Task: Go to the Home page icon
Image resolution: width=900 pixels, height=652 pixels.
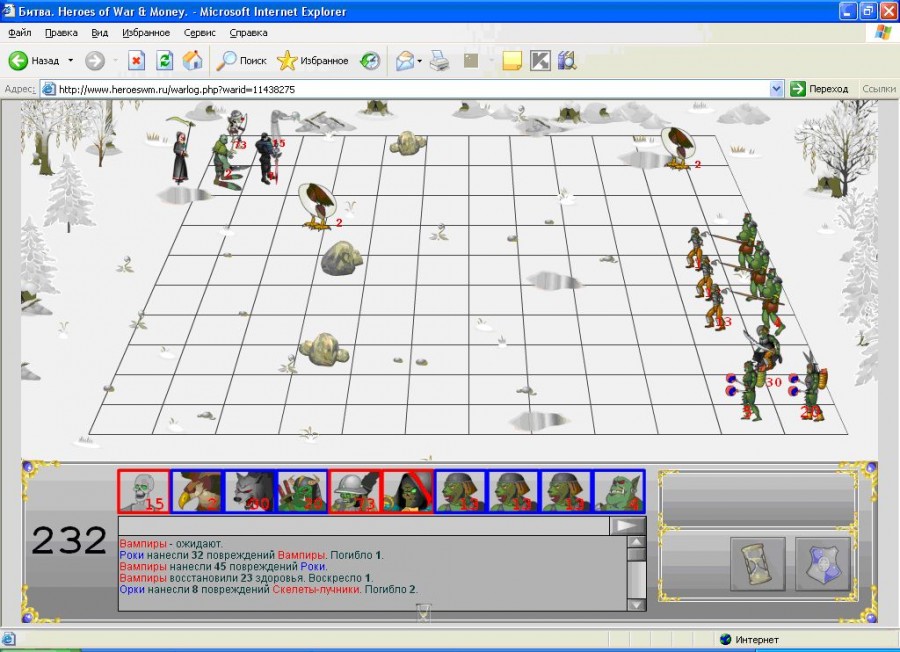Action: pyautogui.click(x=192, y=60)
